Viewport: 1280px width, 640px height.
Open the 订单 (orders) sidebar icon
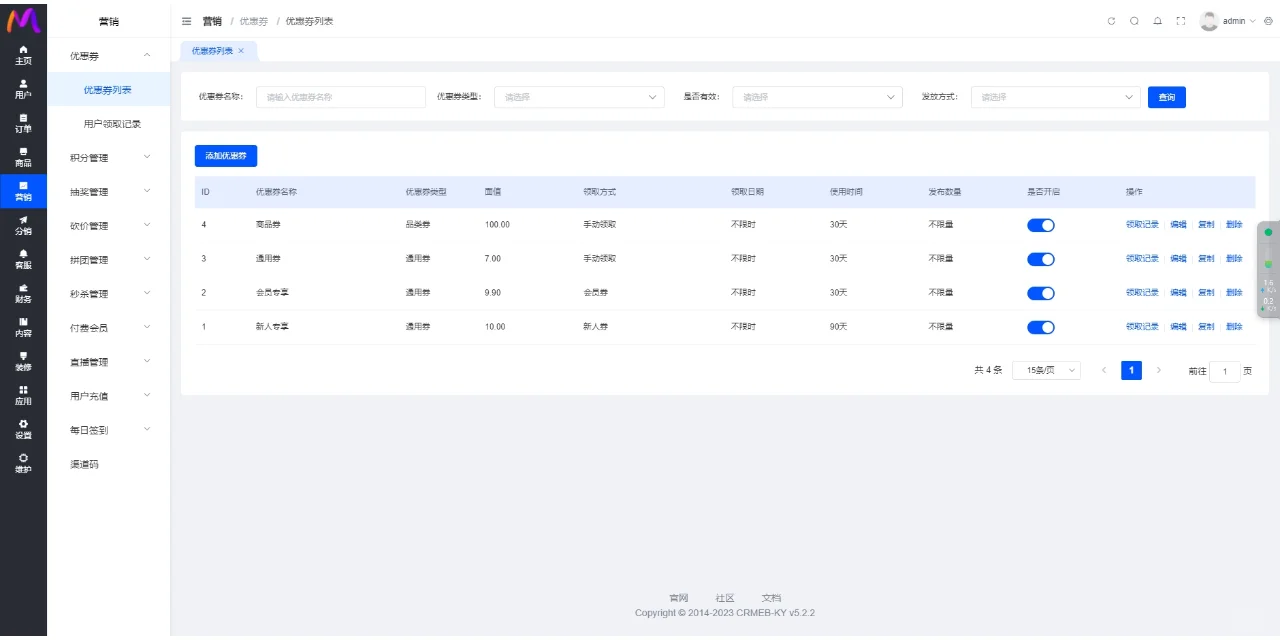pos(23,123)
